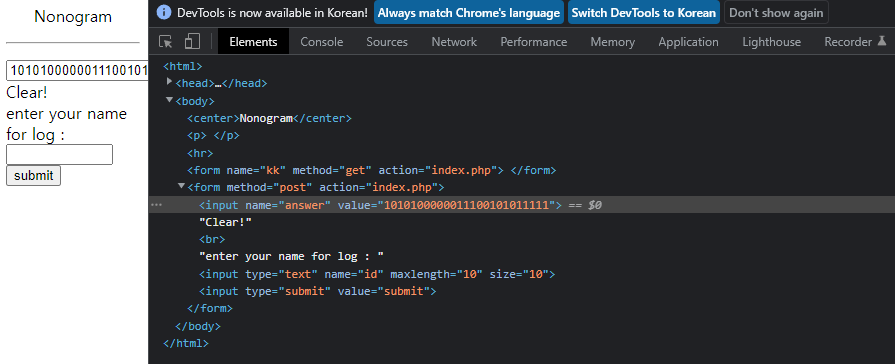The image size is (895, 364).
Task: Select the html opening tag row
Action: (x=522, y=66)
